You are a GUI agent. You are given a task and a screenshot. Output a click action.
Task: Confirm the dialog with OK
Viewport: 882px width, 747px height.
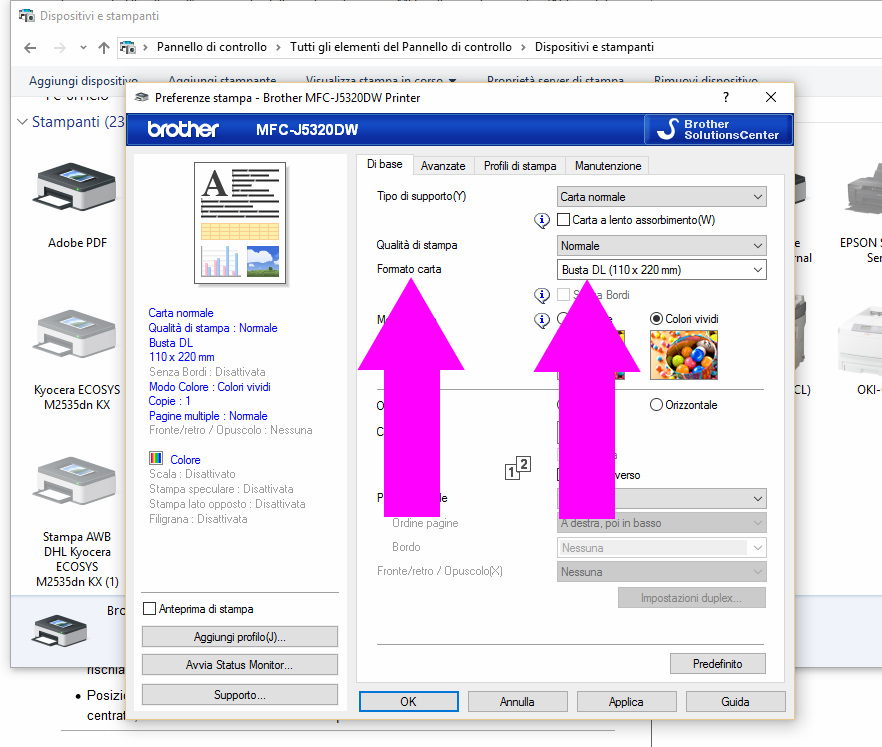(x=408, y=701)
